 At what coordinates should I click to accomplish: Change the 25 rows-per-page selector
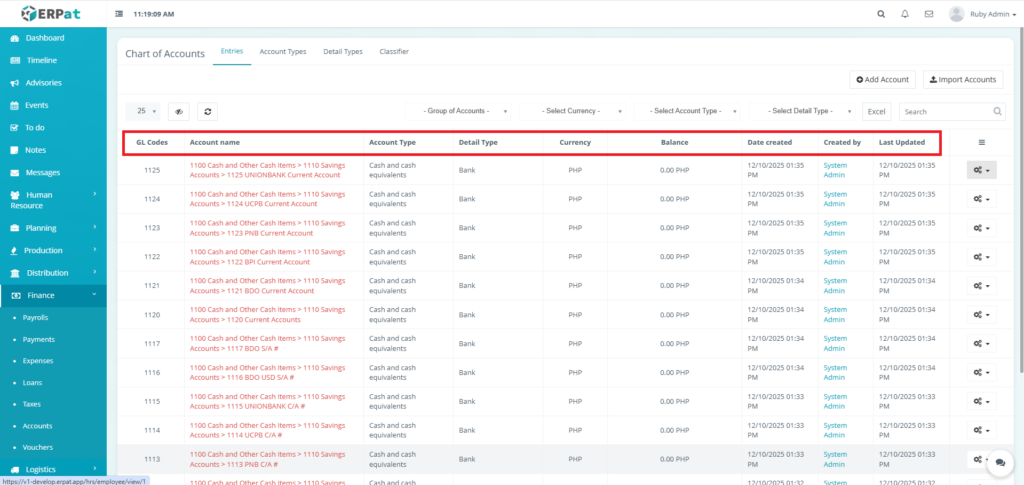point(142,112)
